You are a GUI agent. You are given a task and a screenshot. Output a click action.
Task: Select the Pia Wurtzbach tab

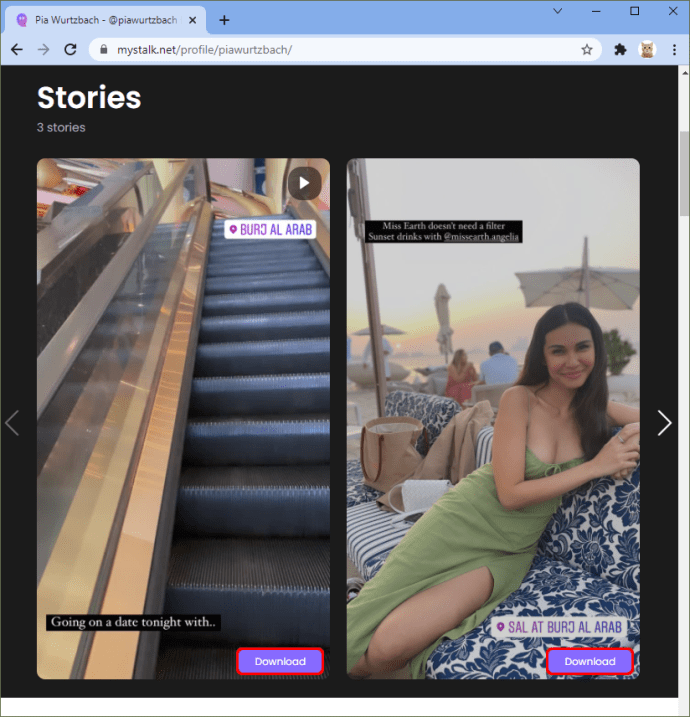[105, 20]
